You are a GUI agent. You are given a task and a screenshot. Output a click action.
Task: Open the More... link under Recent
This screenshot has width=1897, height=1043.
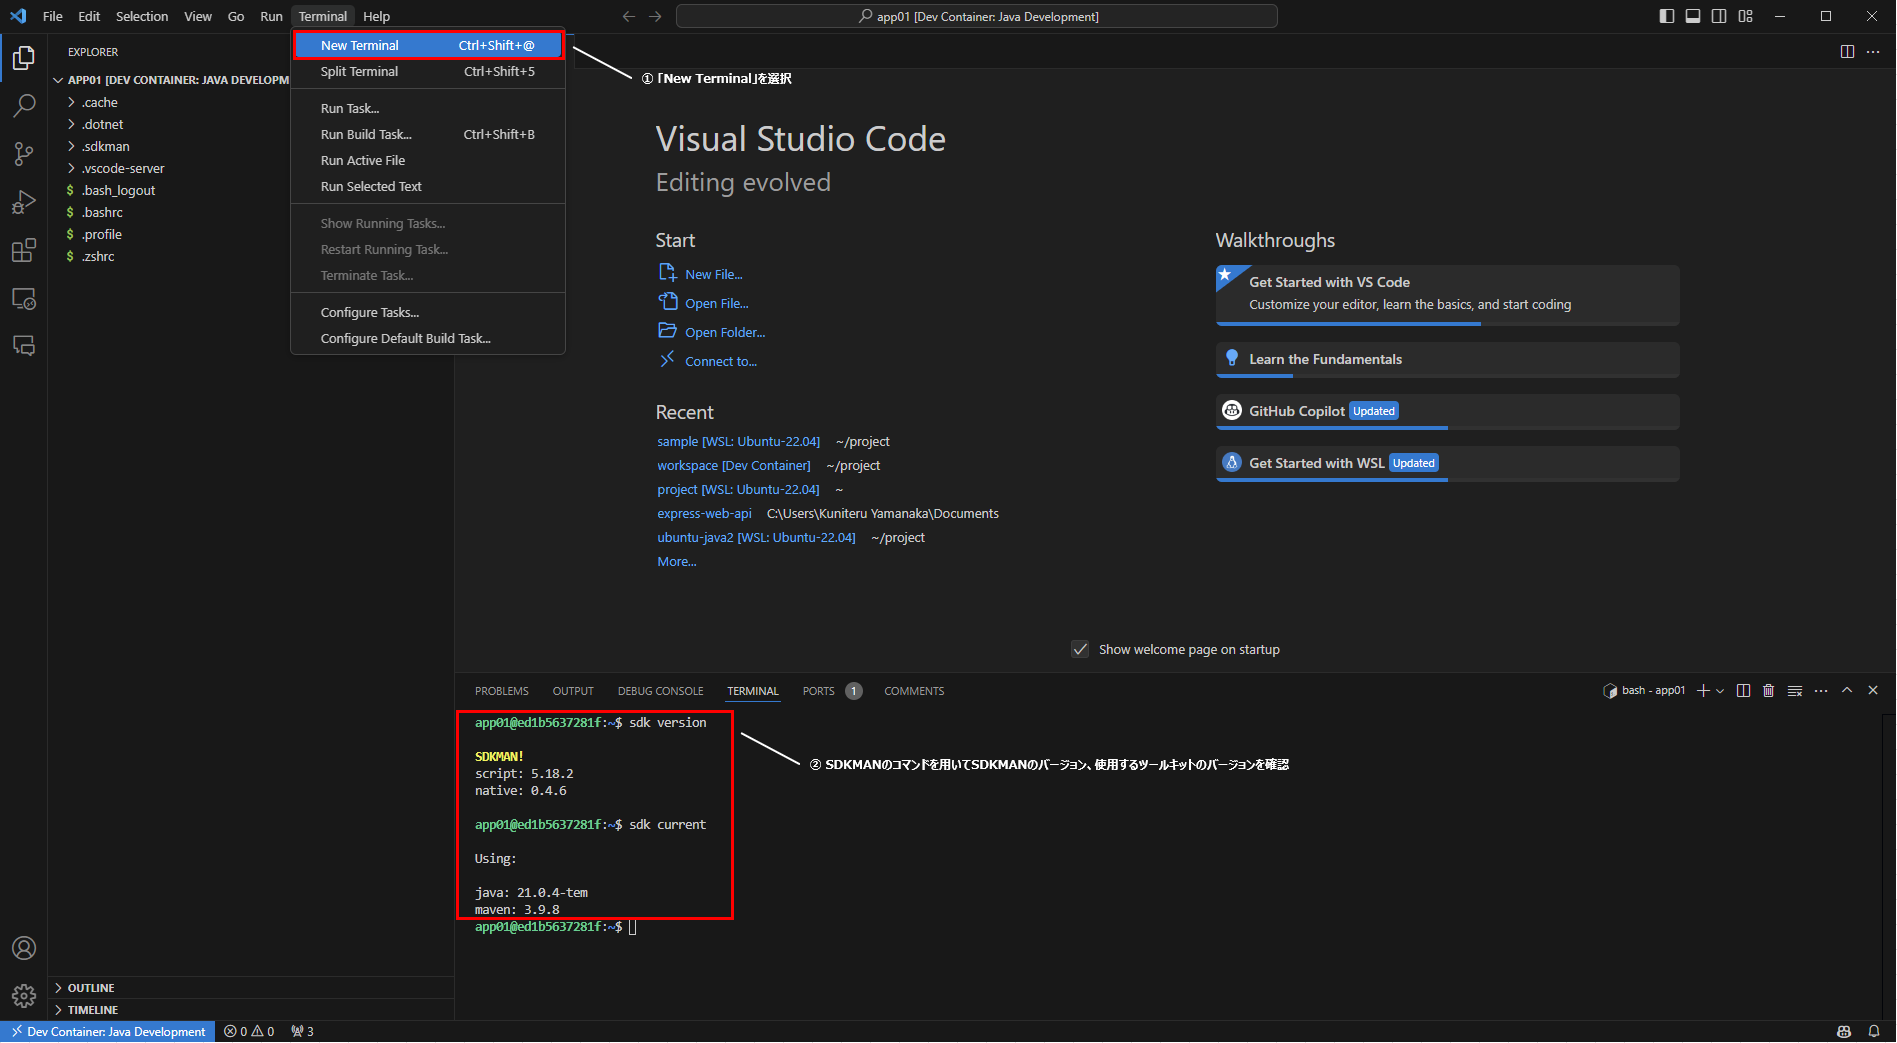click(676, 561)
